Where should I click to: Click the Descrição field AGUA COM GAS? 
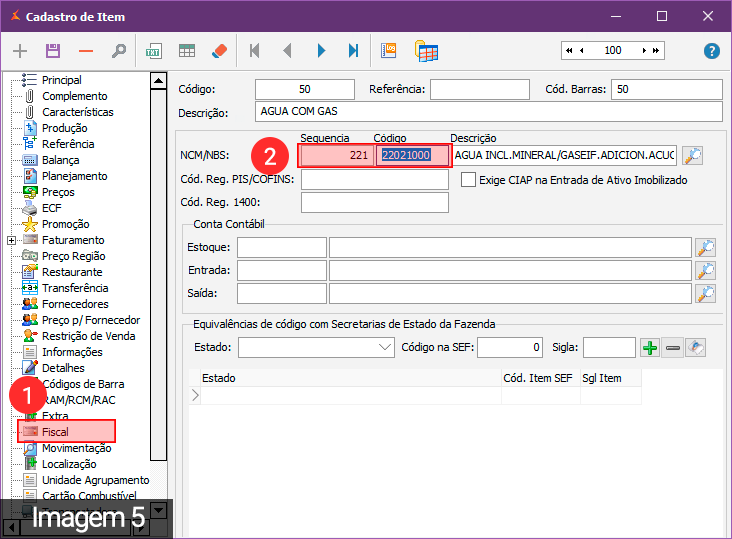click(489, 112)
